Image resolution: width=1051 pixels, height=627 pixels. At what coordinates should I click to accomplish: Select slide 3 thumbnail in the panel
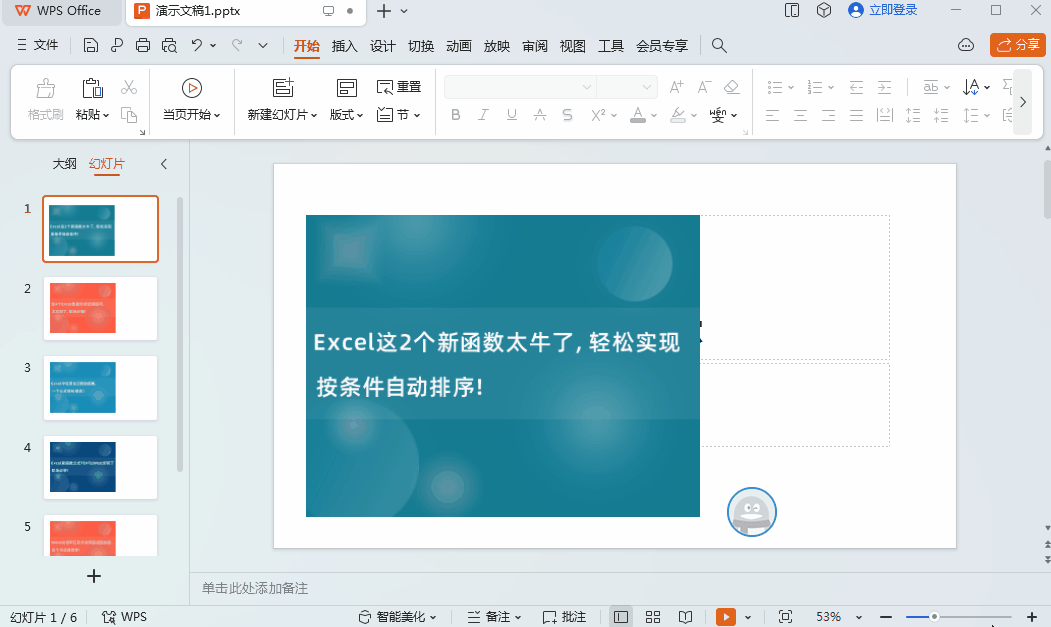[x=100, y=388]
